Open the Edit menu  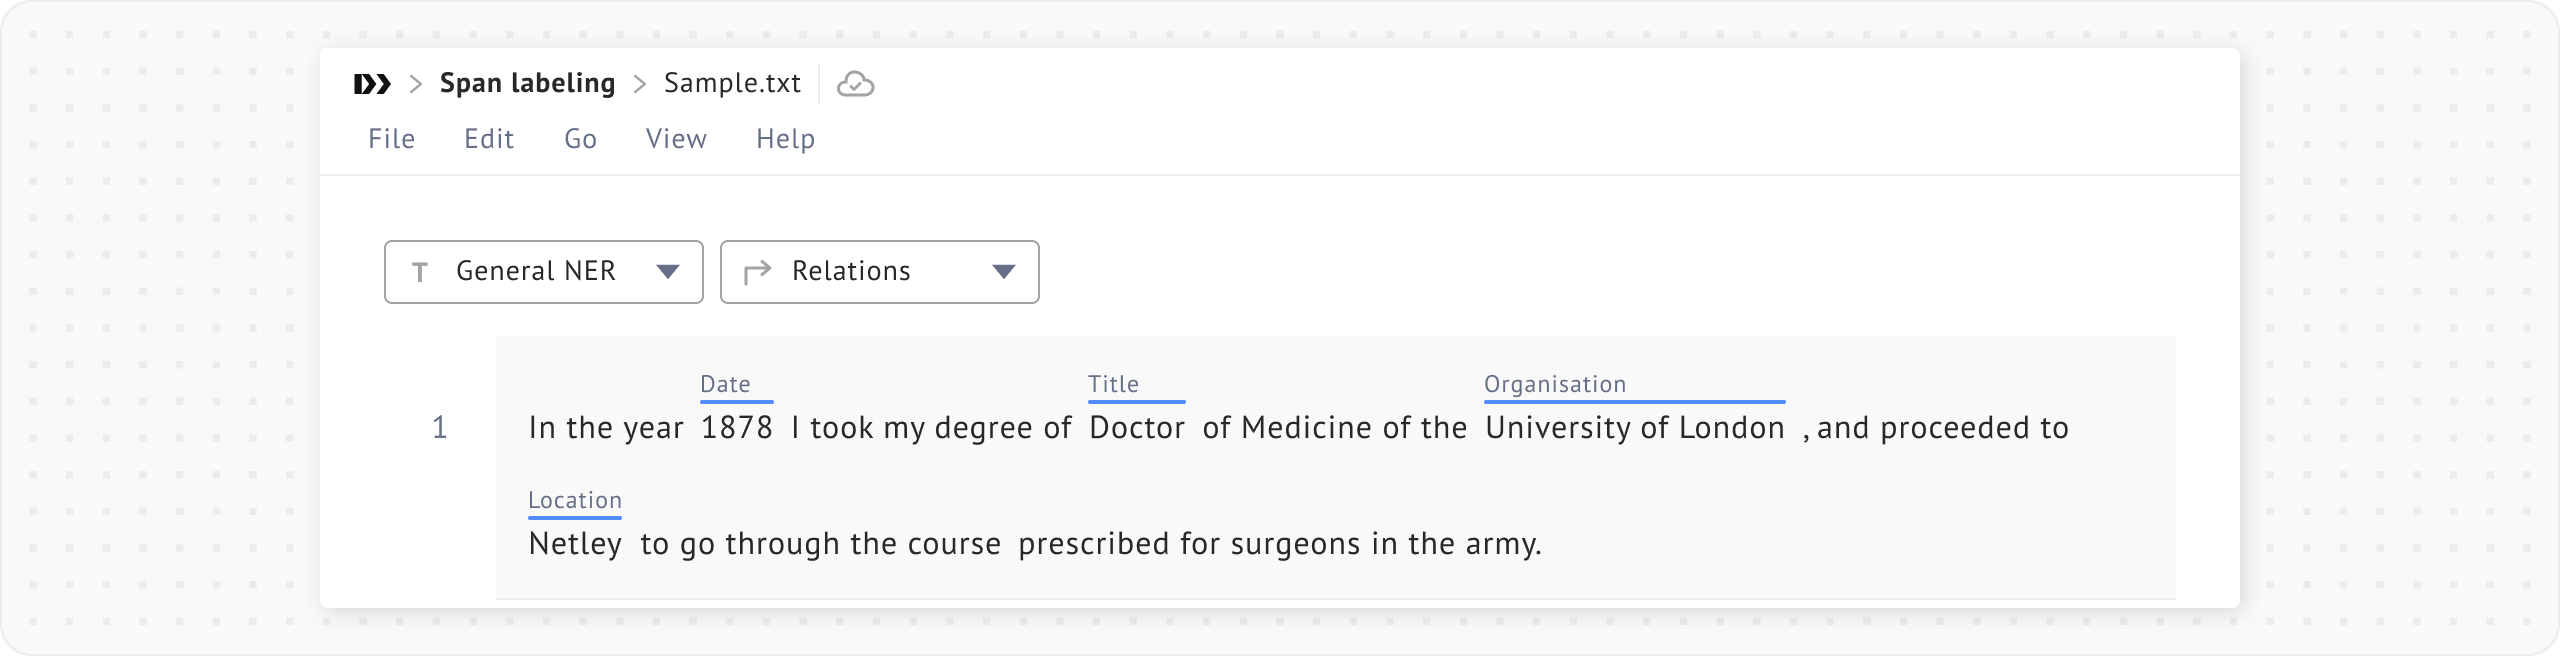tap(489, 139)
